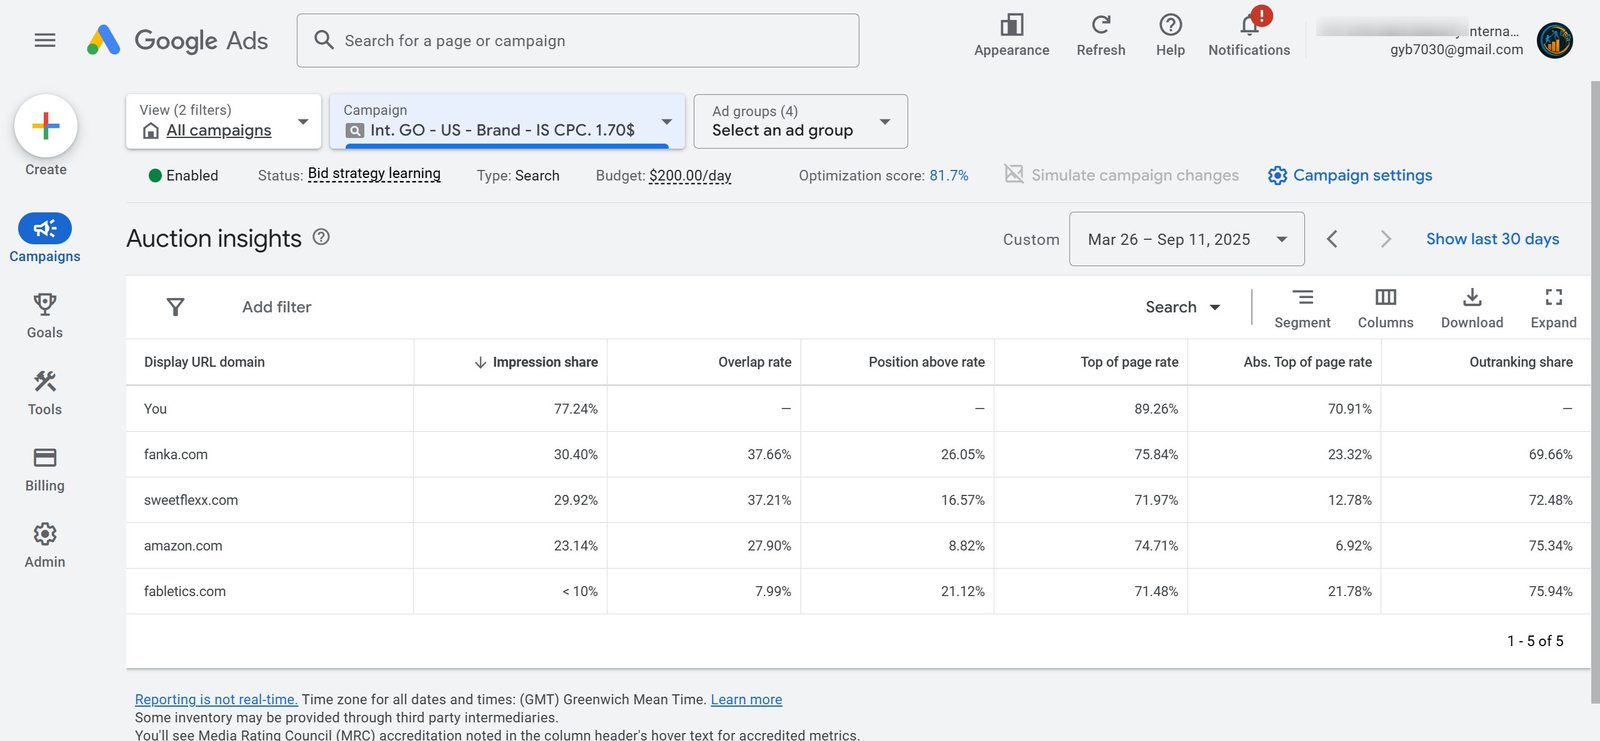Open the Campaign selector dropdown

click(507, 121)
